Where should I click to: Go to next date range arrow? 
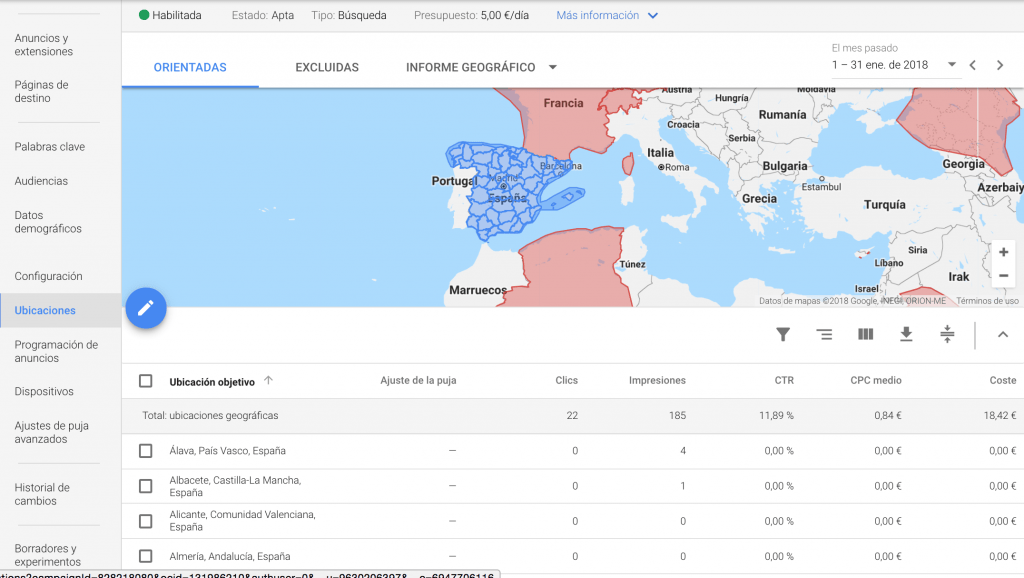(x=1000, y=65)
